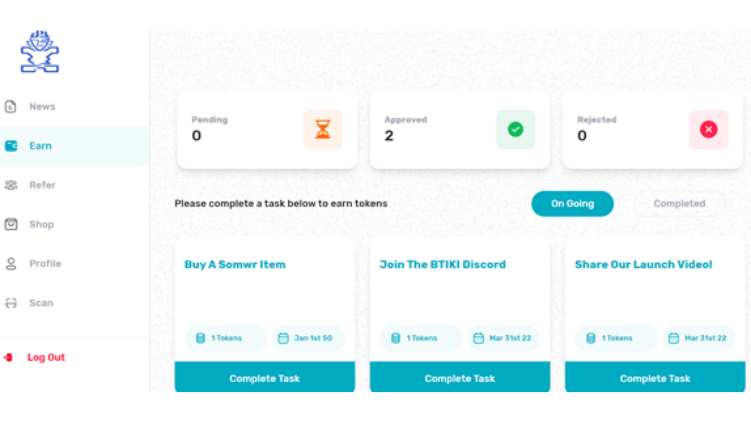Switch to the Completed tab
The image size is (751, 423).
click(679, 204)
